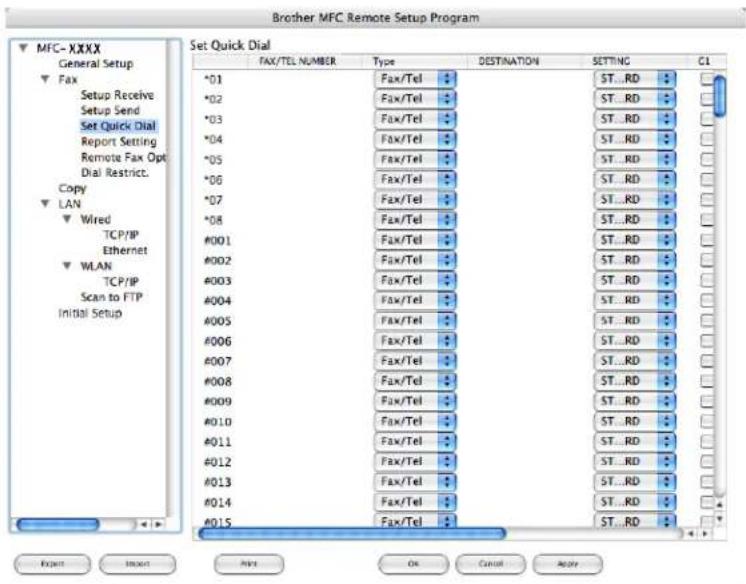The height and width of the screenshot is (584, 746).
Task: Click the Cancel button
Action: 491,564
